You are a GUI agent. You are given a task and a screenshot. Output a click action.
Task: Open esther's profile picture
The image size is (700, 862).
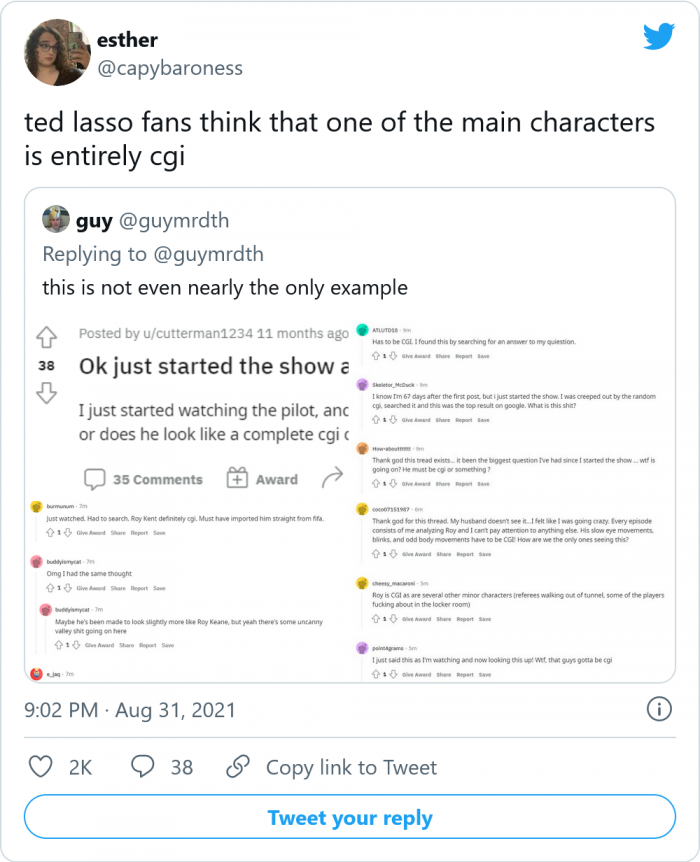click(x=55, y=53)
